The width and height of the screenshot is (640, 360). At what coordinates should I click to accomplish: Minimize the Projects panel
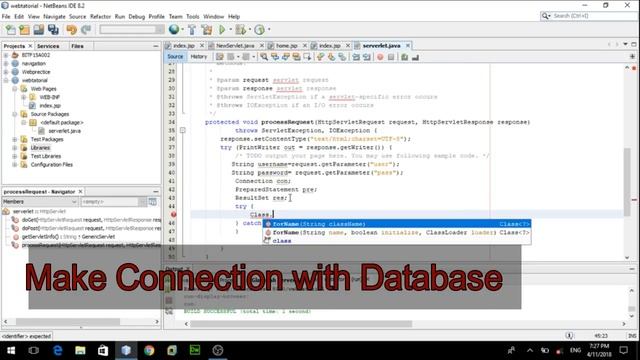156,46
